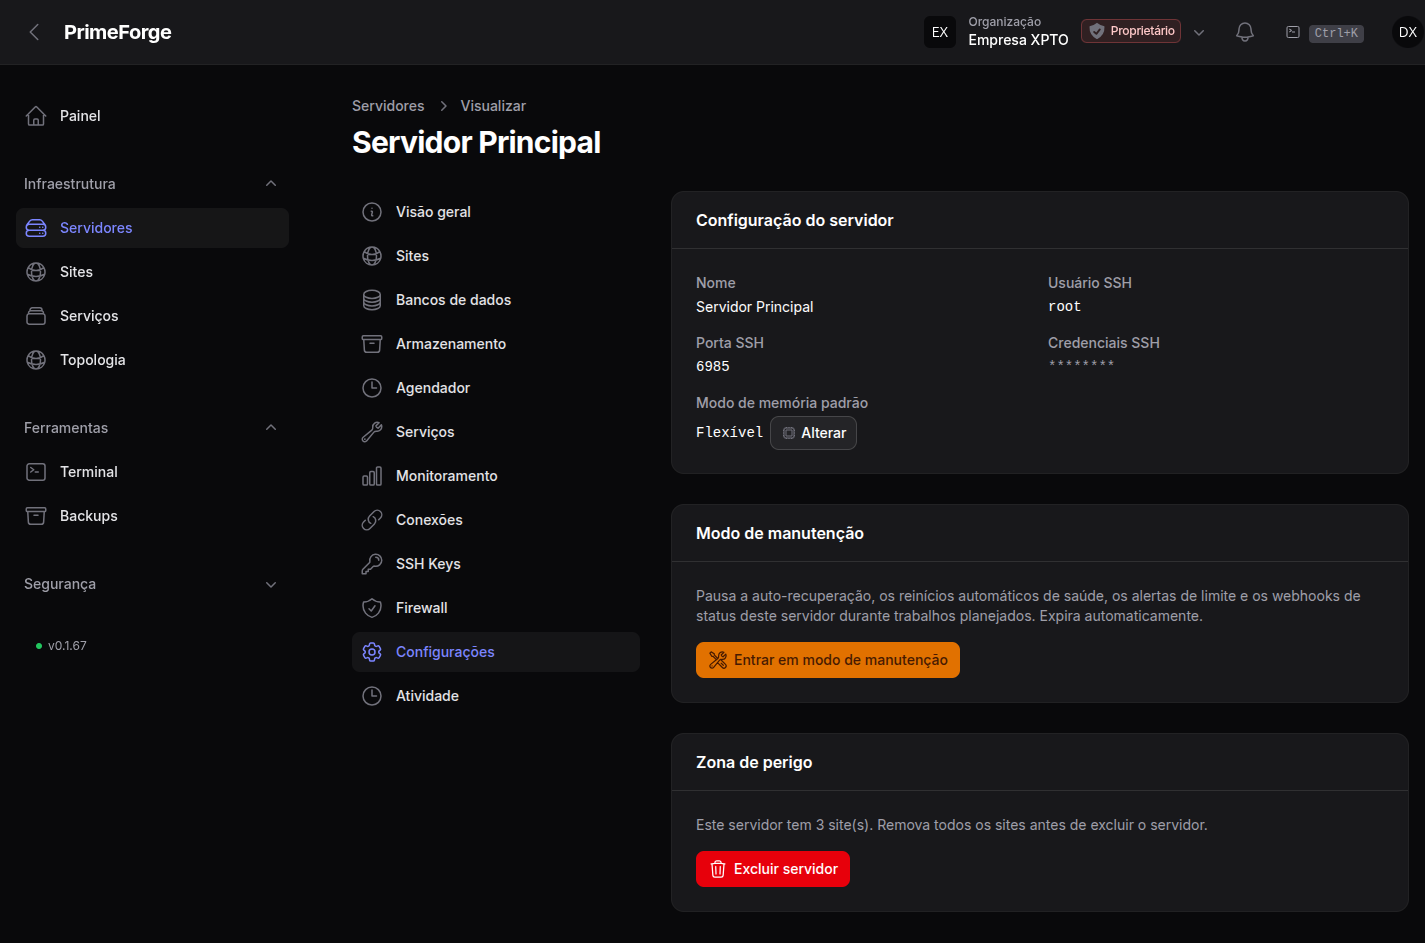Collapse the Infraestrutura section
The width and height of the screenshot is (1425, 943).
[x=271, y=184]
